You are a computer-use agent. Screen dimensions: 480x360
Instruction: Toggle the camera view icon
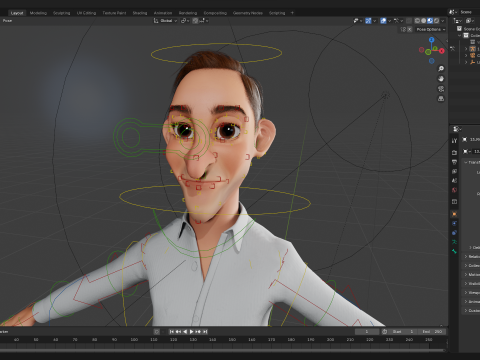click(441, 89)
